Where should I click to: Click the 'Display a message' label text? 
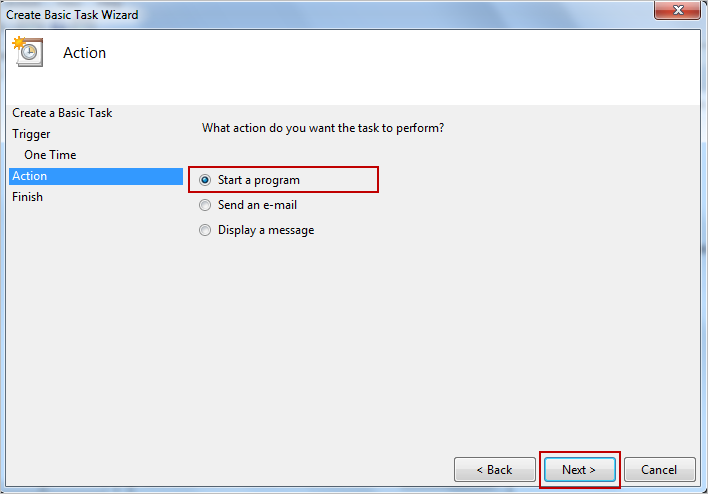266,230
